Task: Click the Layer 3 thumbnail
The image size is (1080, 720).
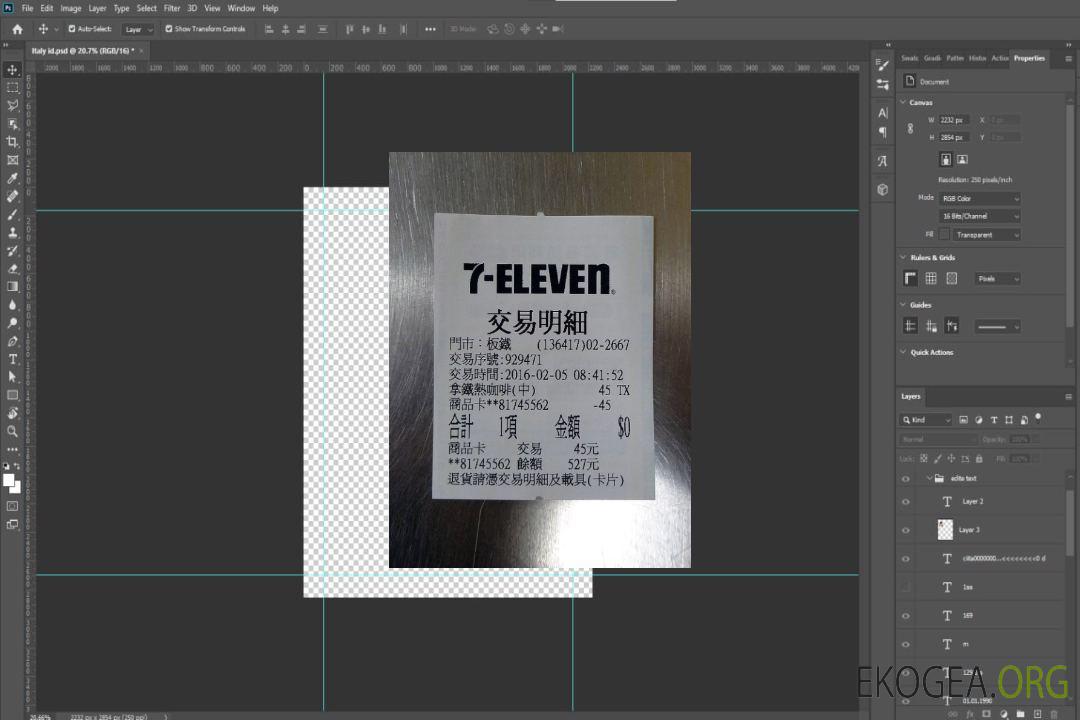Action: 946,530
